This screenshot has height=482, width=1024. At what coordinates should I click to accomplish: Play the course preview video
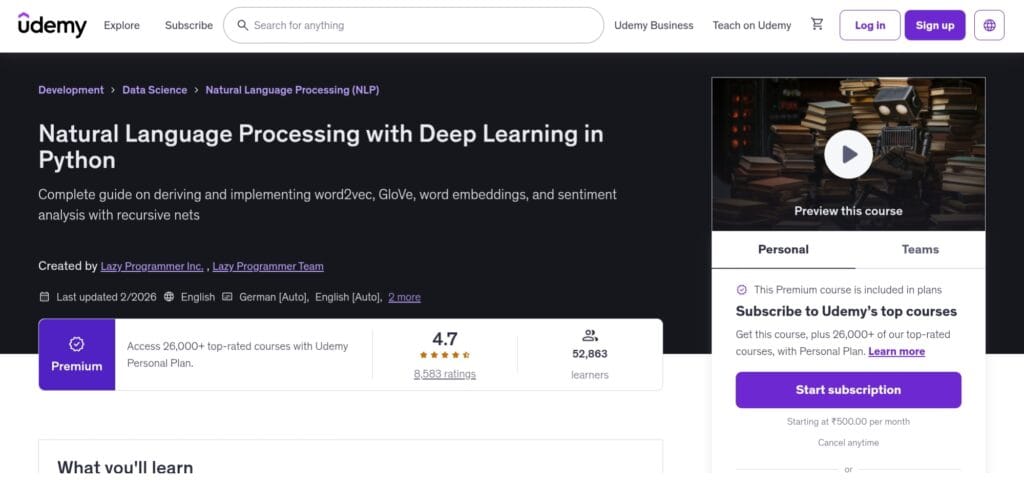(x=848, y=154)
